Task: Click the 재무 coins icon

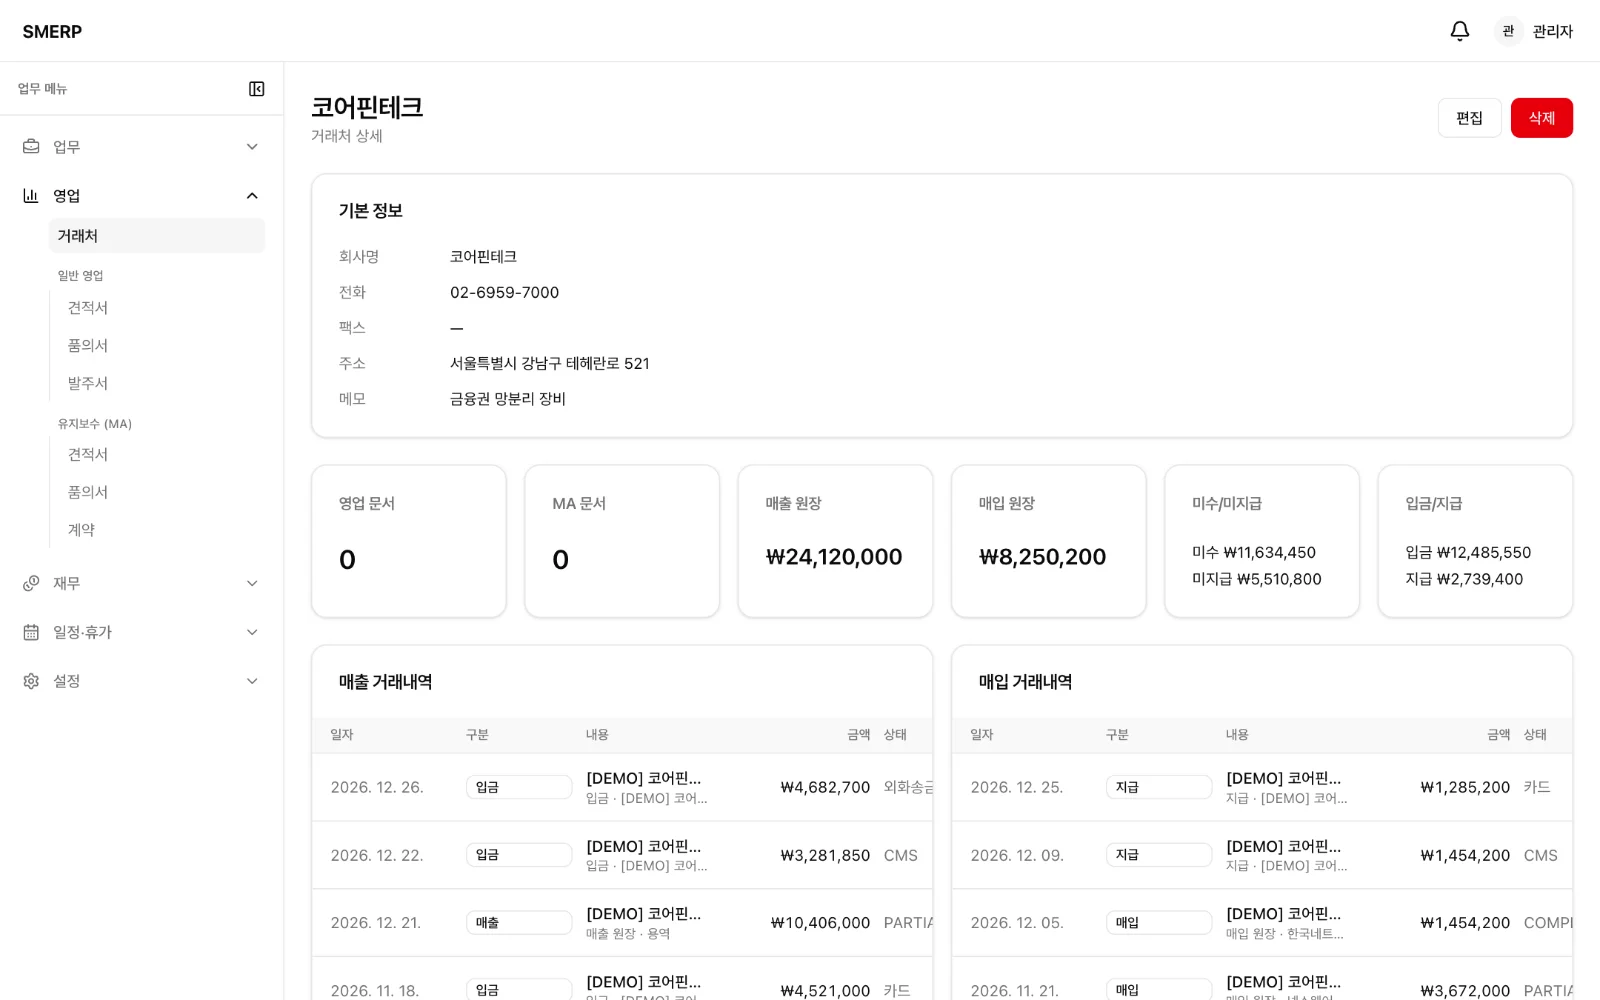Action: [x=31, y=583]
